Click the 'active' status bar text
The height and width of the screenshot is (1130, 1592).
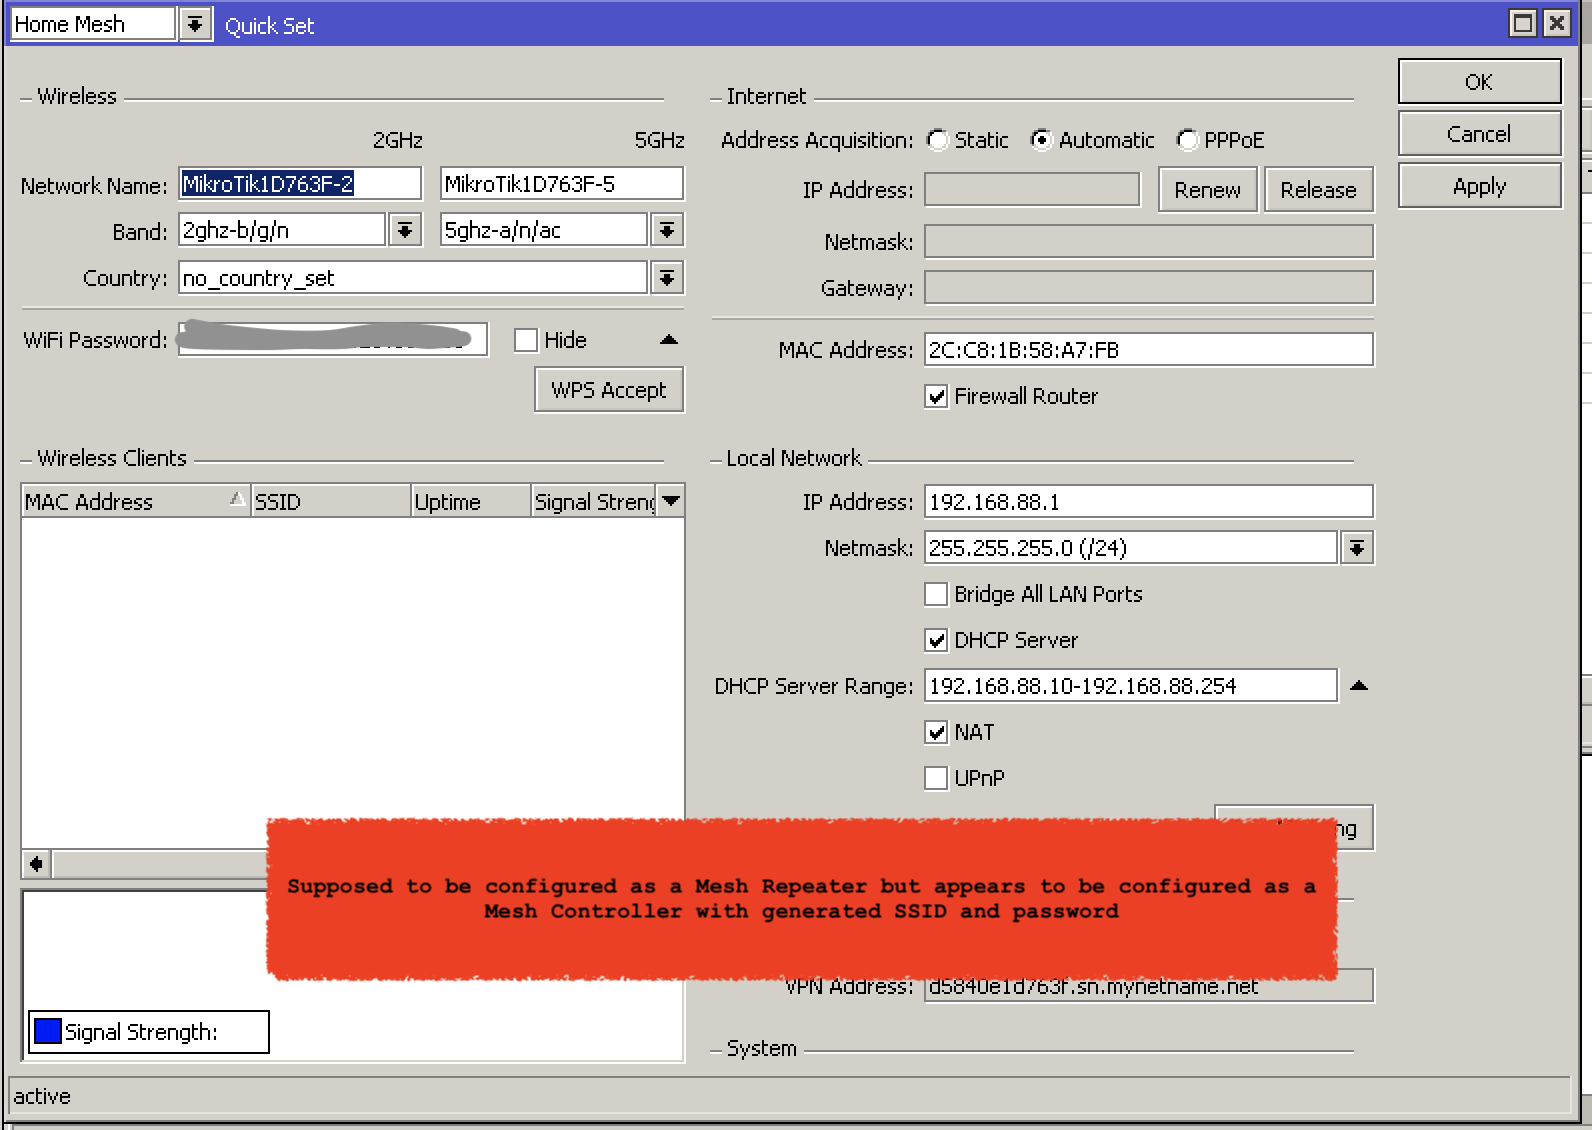pyautogui.click(x=42, y=1096)
